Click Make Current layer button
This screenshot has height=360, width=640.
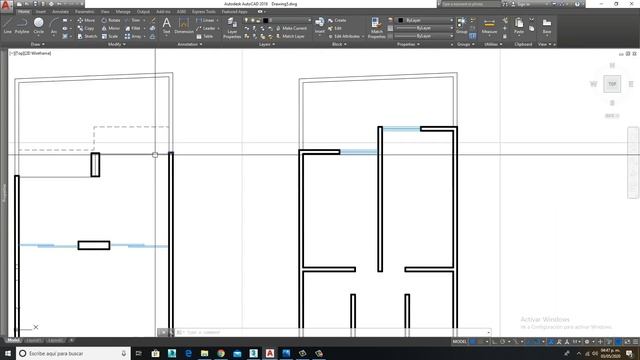291,28
